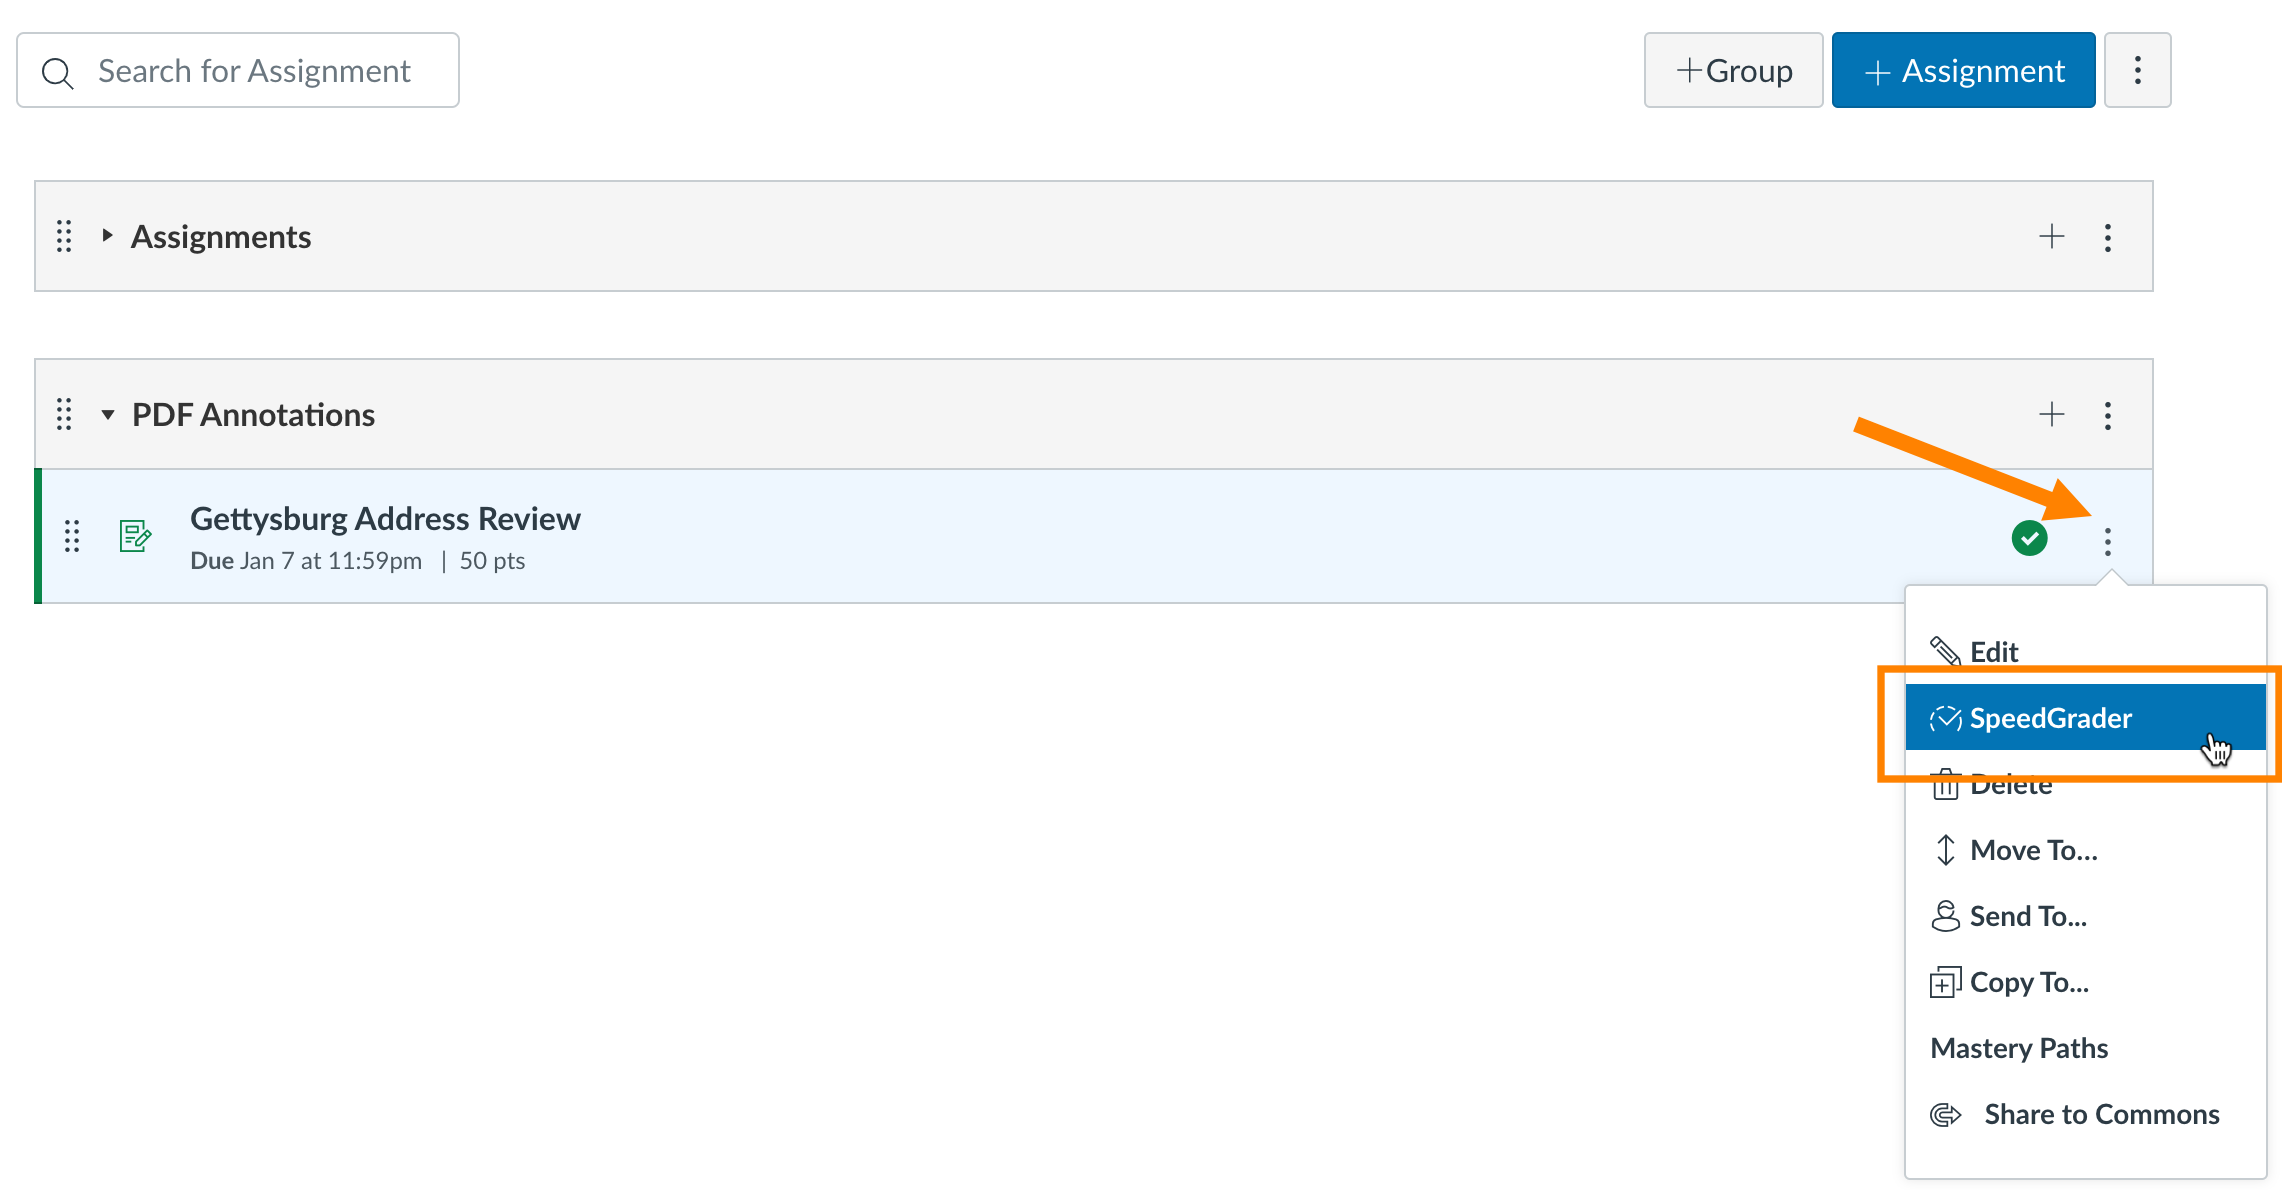Collapse the PDF Annotations group
Viewport: 2282px width, 1190px height.
pos(108,414)
